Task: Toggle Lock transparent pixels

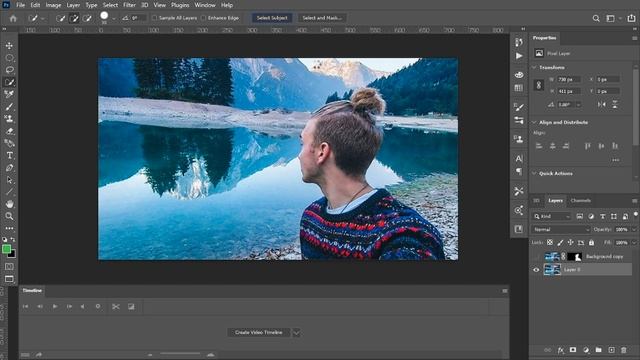Action: coord(550,242)
